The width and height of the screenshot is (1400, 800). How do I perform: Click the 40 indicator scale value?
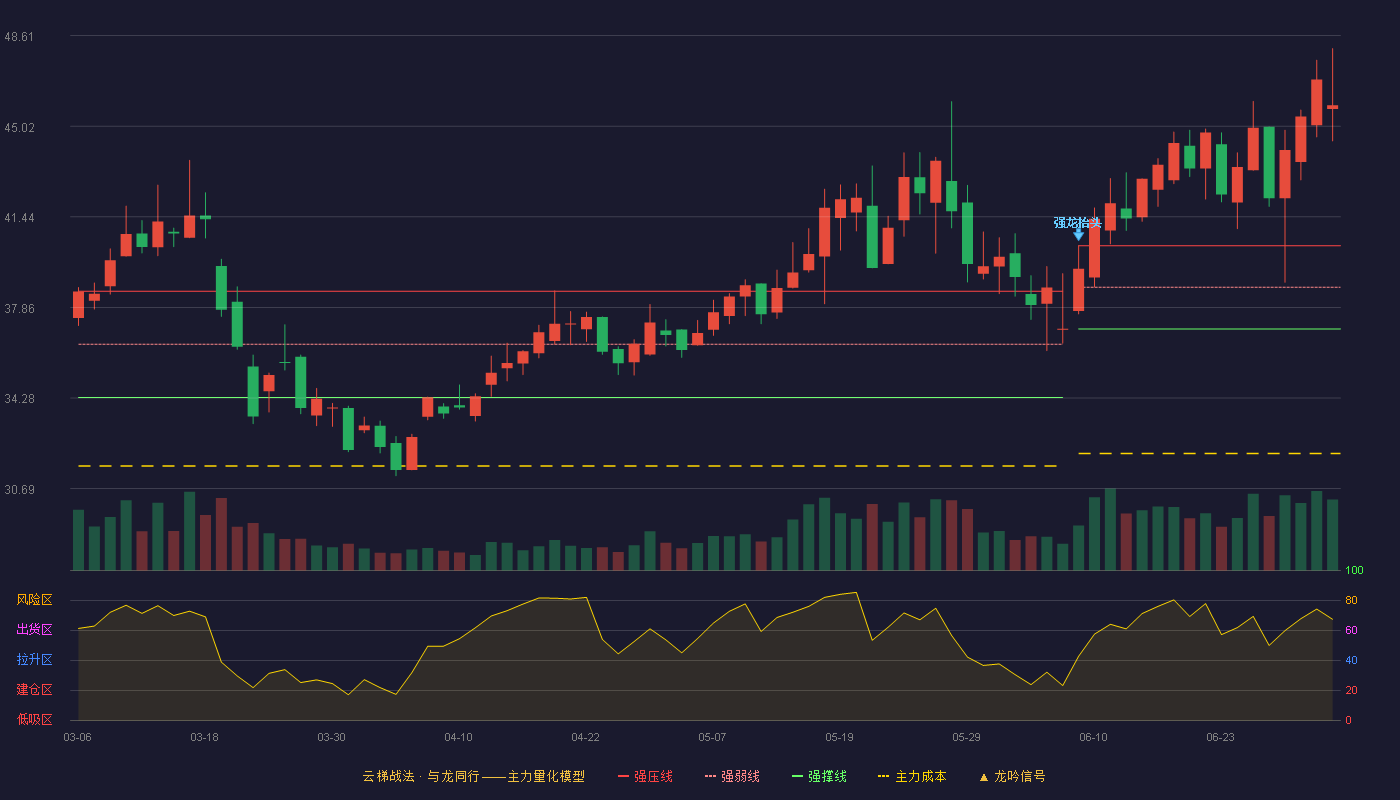1351,660
